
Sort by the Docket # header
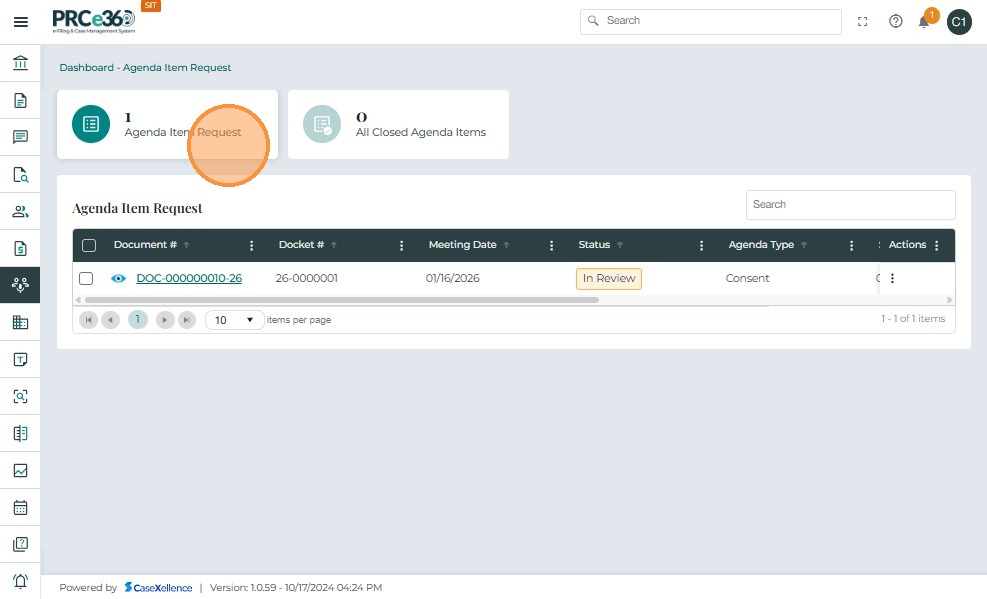[301, 245]
